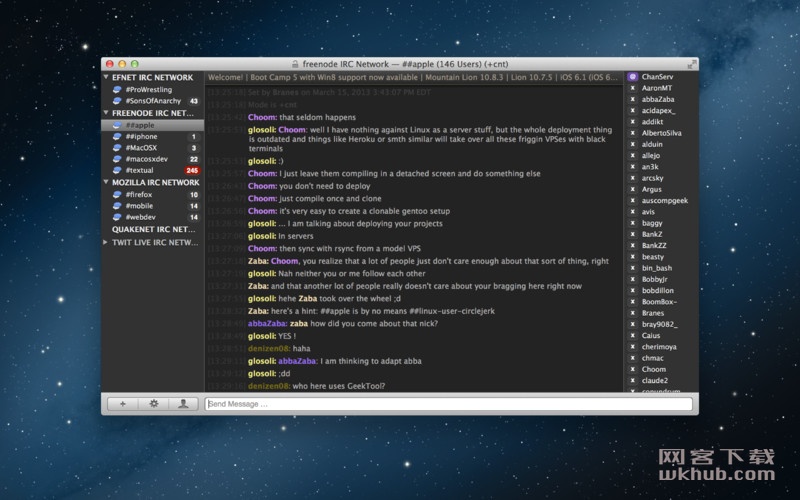The image size is (800, 500).
Task: Click the user badge icon beside claude2
Action: click(633, 380)
